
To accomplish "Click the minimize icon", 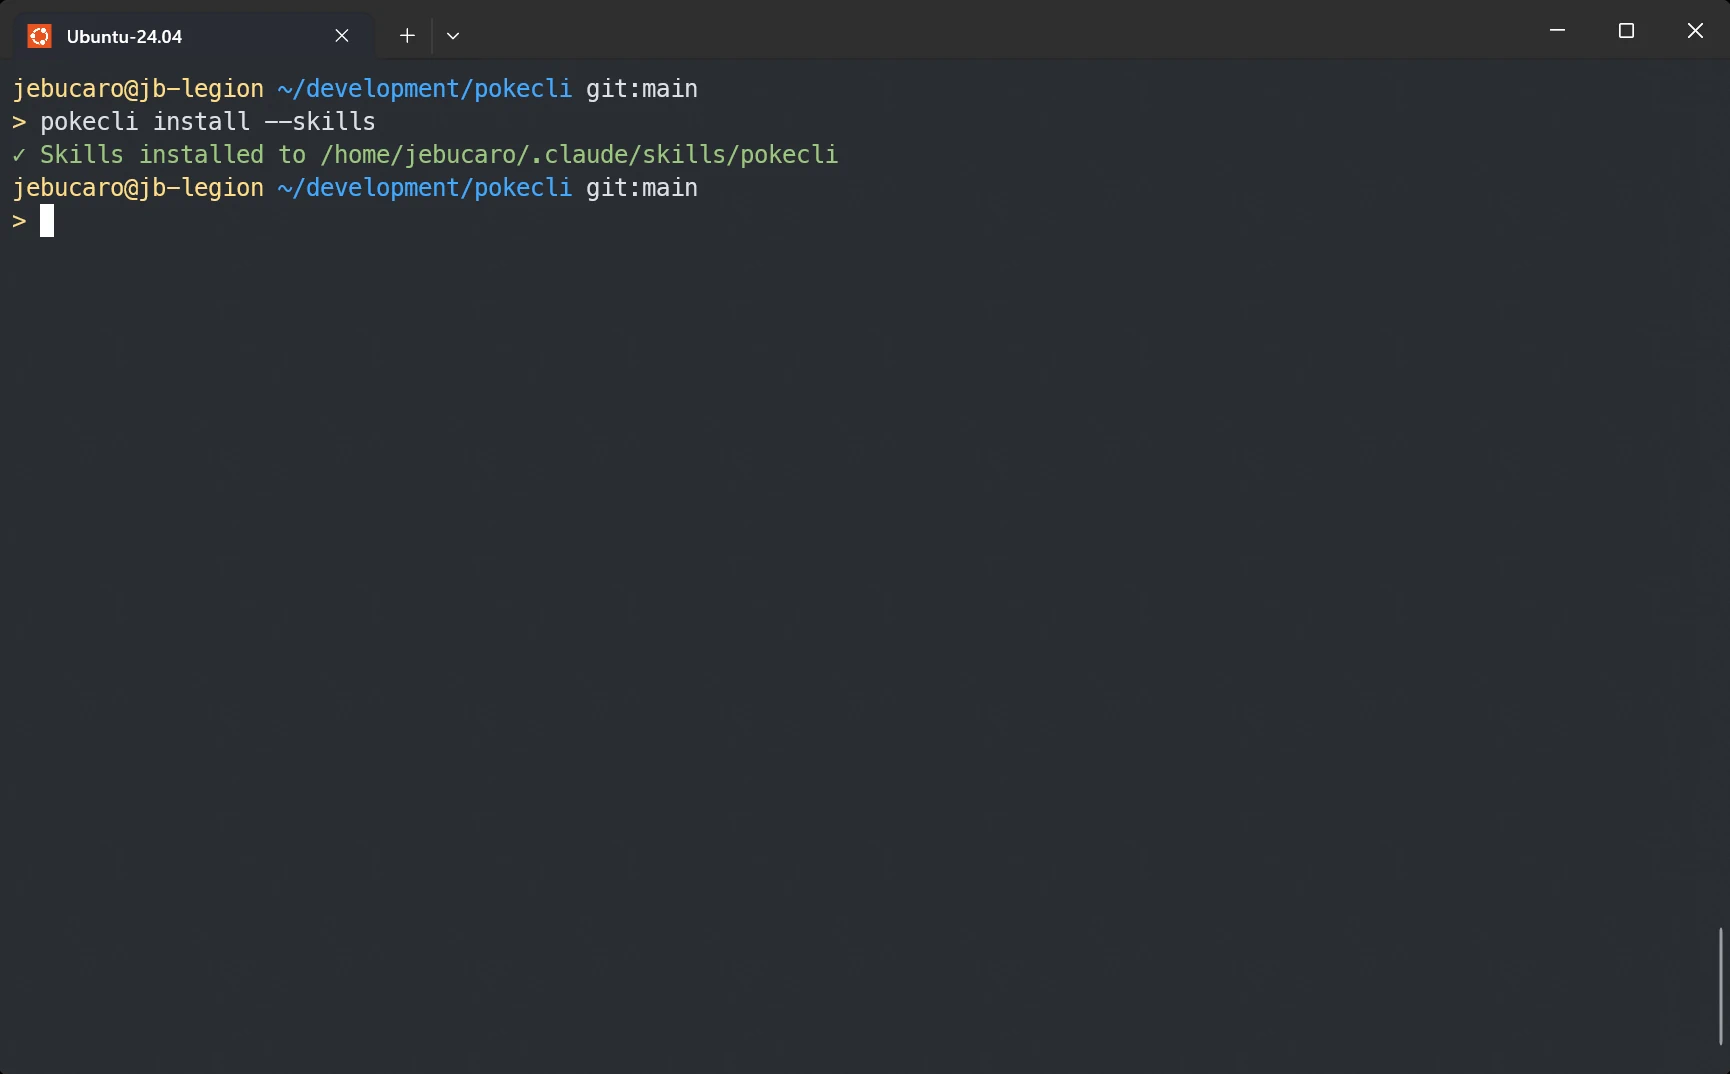I will click(1557, 30).
